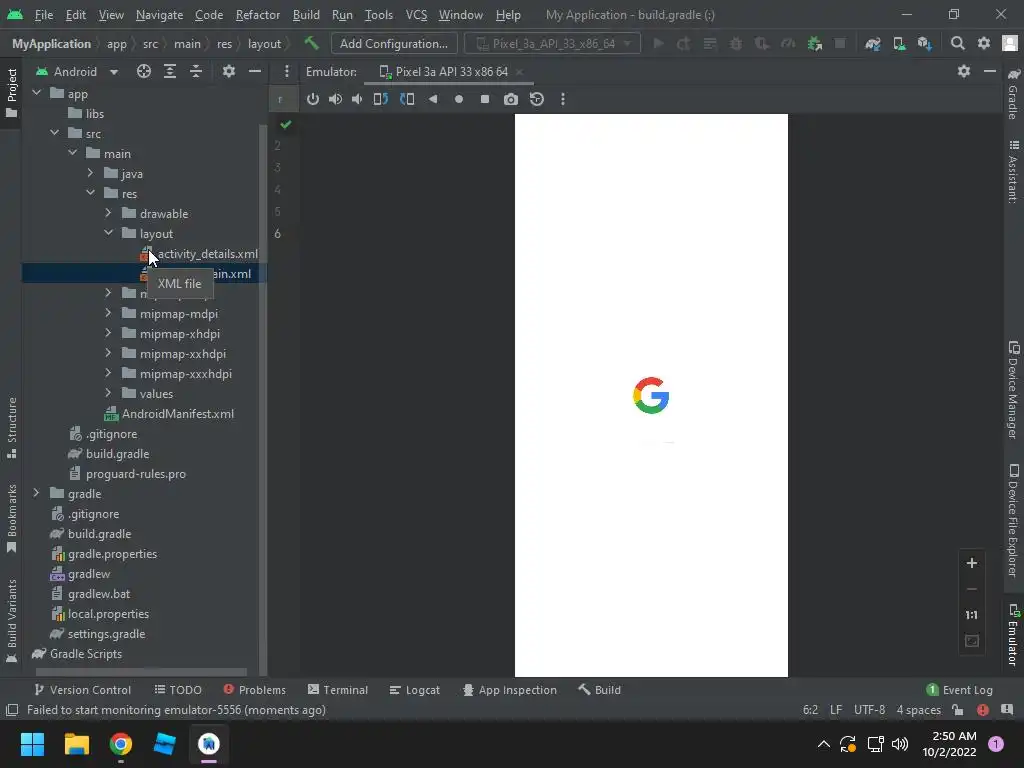
Task: Tap the emulator Home circle button
Action: coord(459,99)
